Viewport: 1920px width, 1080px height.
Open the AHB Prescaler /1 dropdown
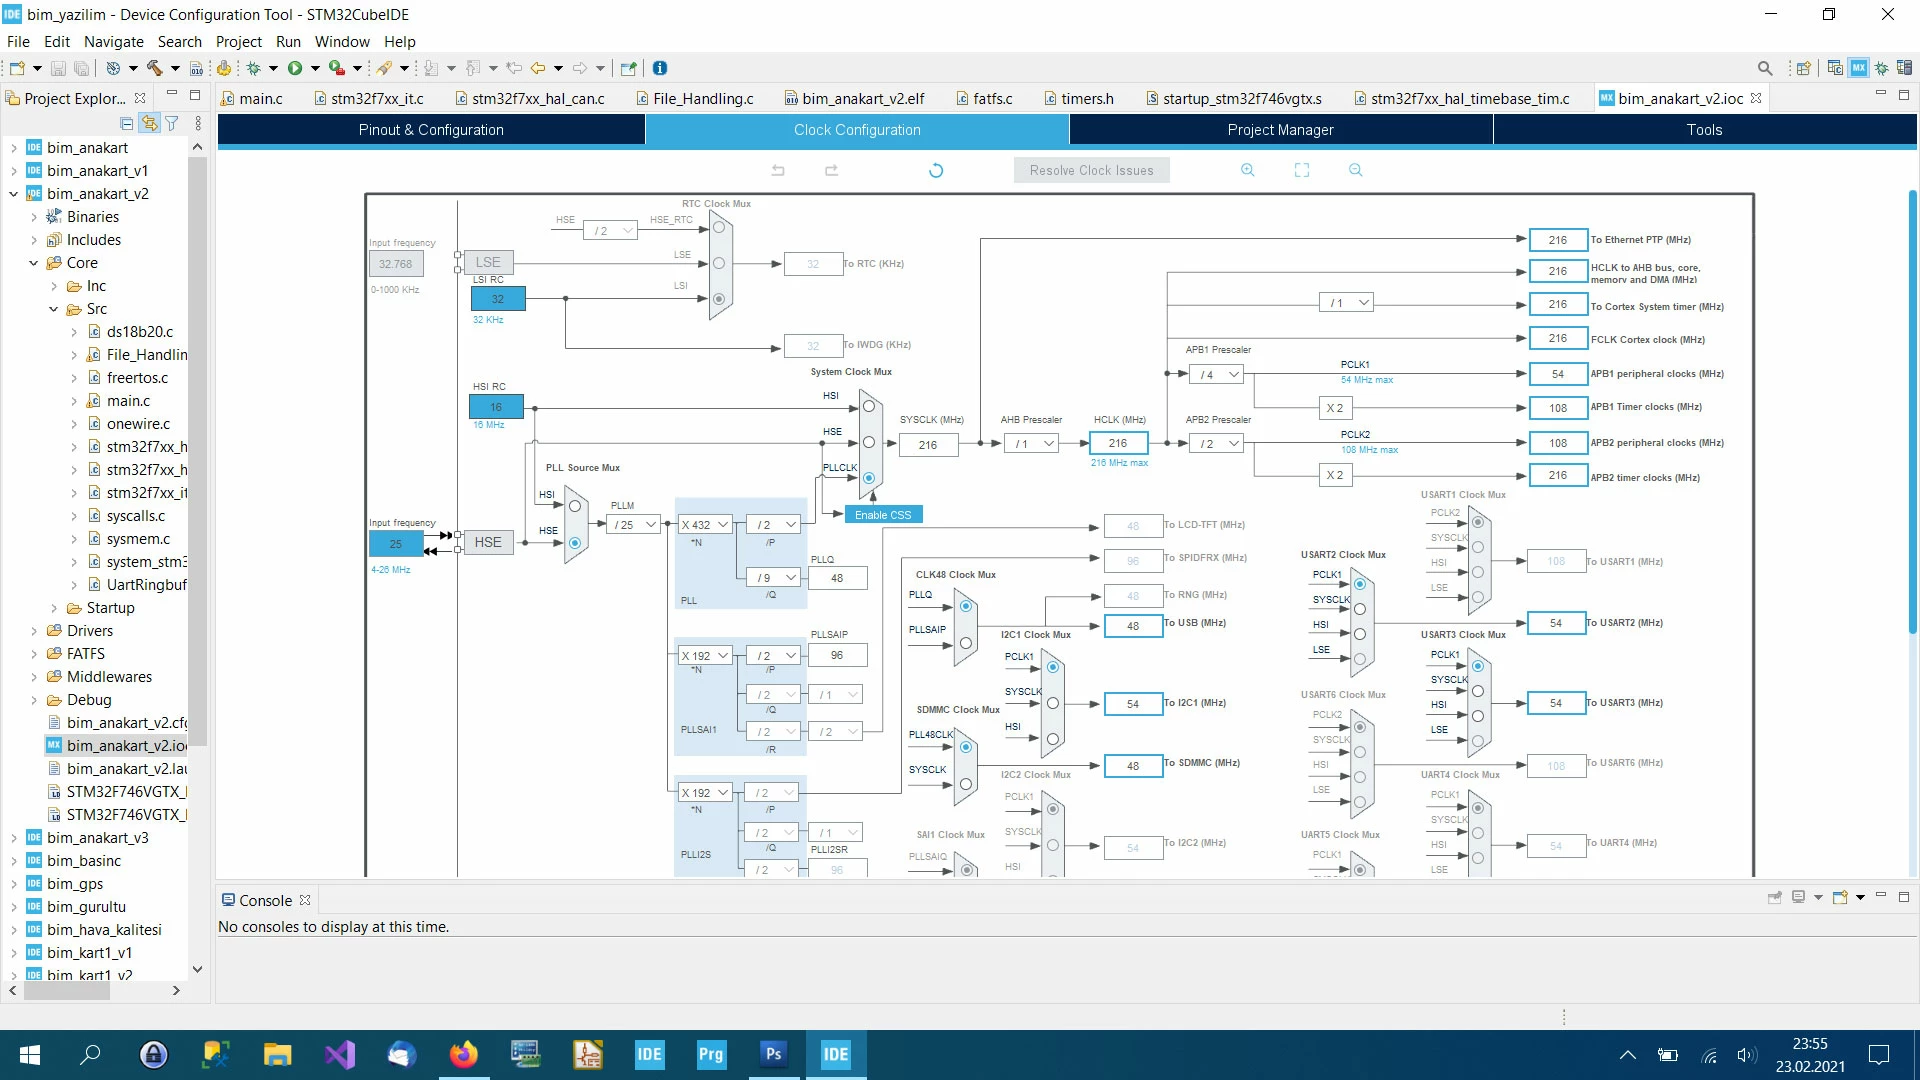1033,444
